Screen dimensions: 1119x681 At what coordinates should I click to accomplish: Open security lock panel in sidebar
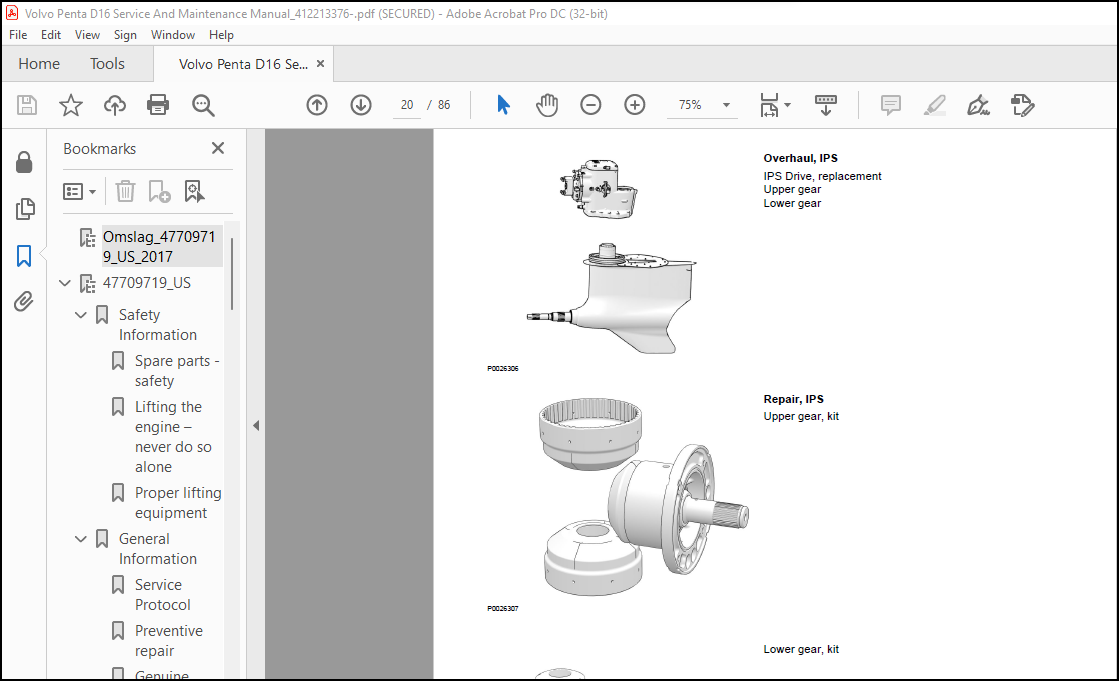[24, 162]
